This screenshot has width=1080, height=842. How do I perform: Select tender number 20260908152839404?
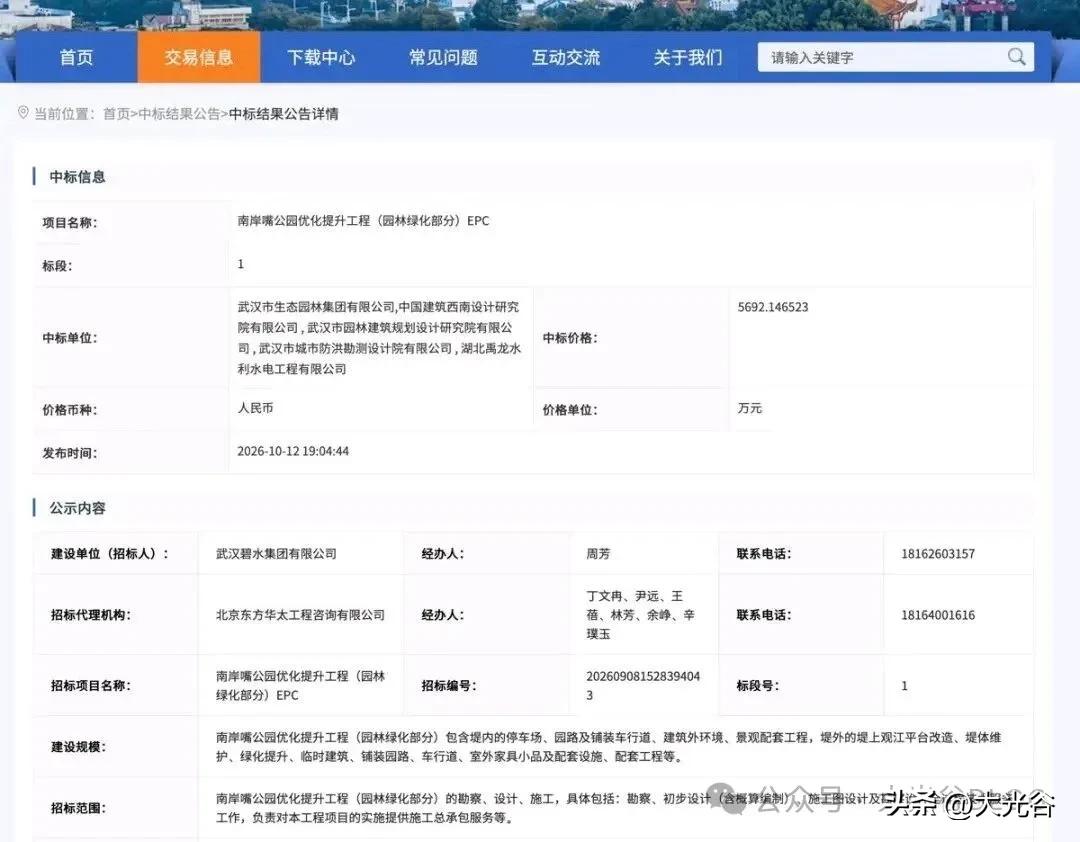tap(643, 686)
